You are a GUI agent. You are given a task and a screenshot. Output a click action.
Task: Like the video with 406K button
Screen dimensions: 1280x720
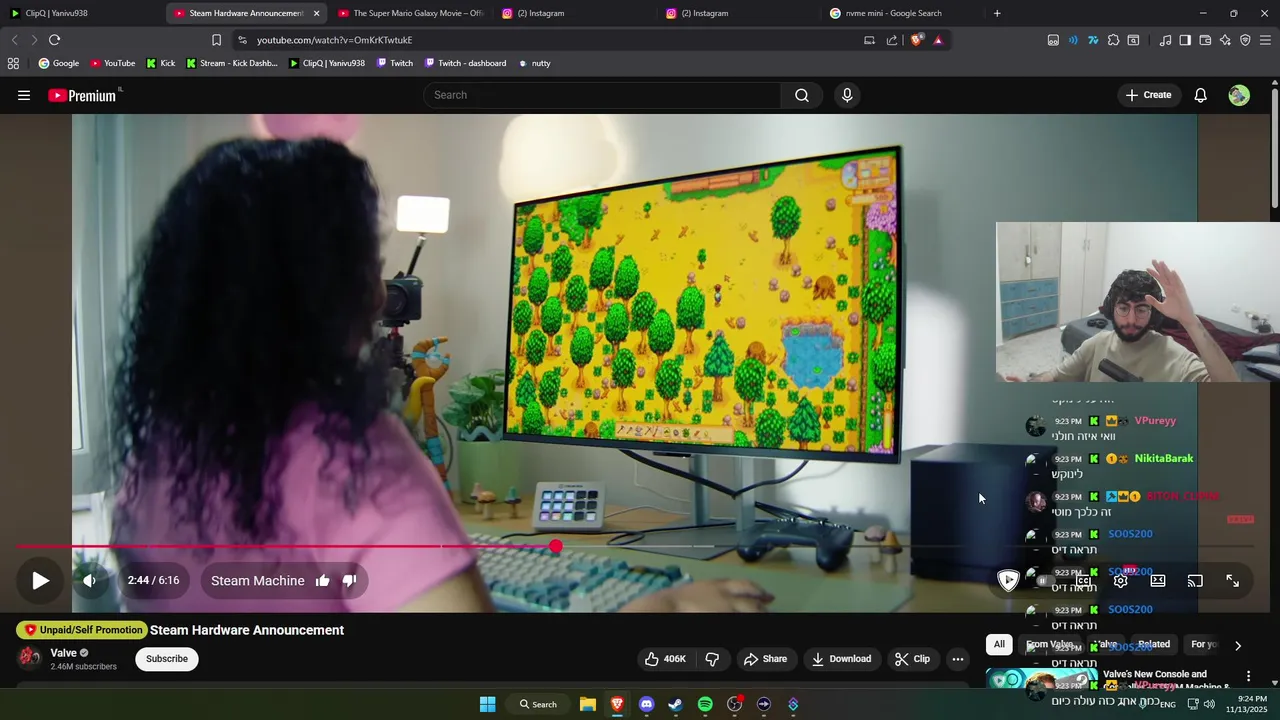coord(665,658)
